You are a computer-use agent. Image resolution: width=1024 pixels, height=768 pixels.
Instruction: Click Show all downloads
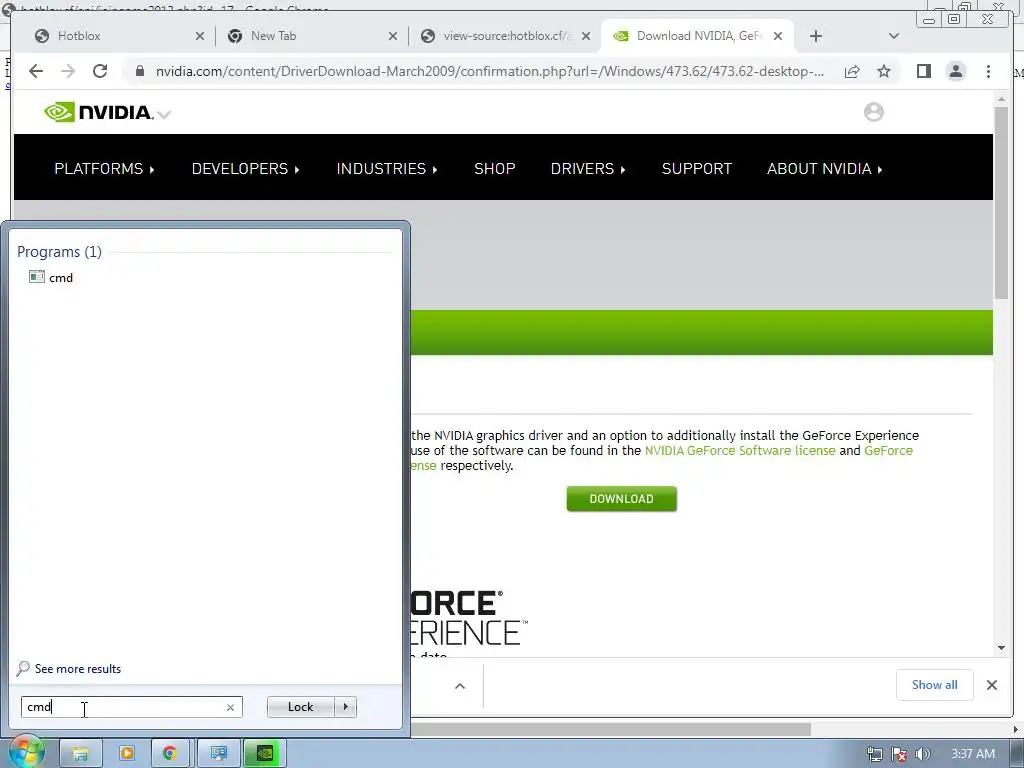pyautogui.click(x=935, y=685)
